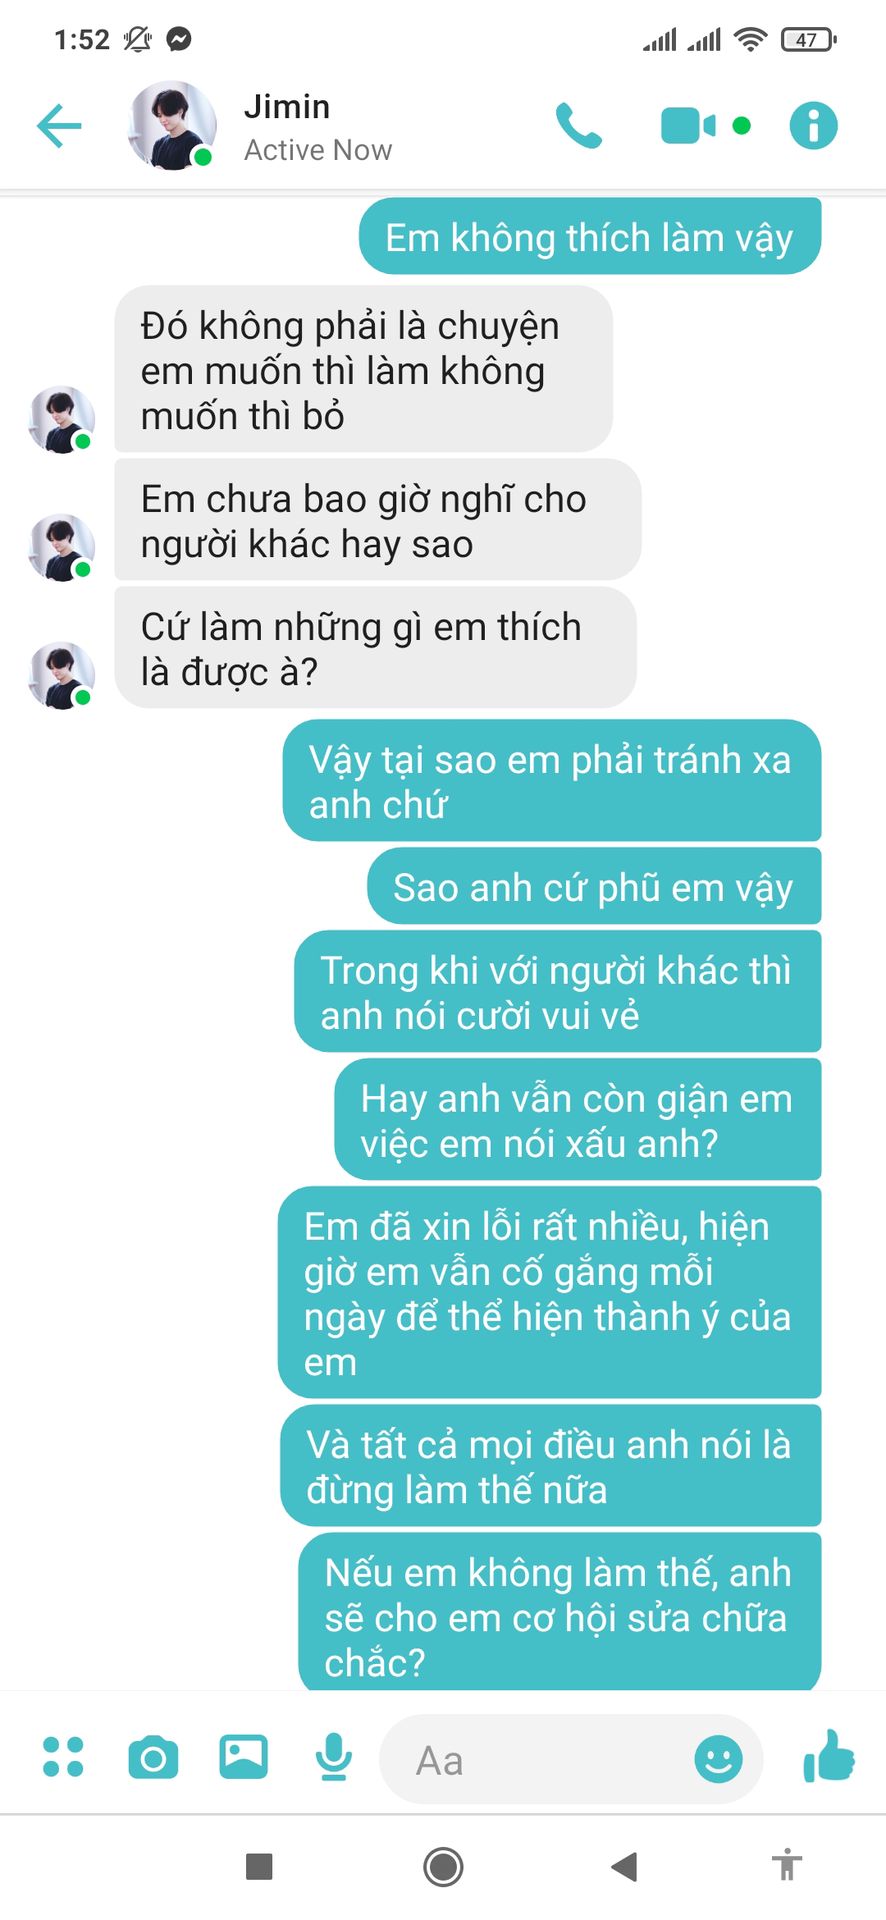
Task: Open the emoji picker in message box
Action: point(718,1758)
